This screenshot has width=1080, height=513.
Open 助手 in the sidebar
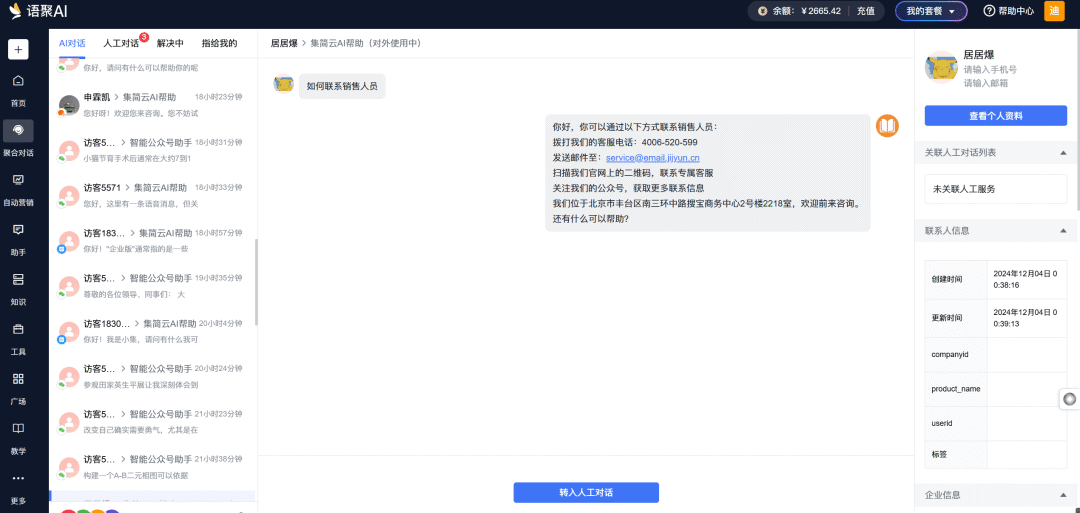pos(18,239)
